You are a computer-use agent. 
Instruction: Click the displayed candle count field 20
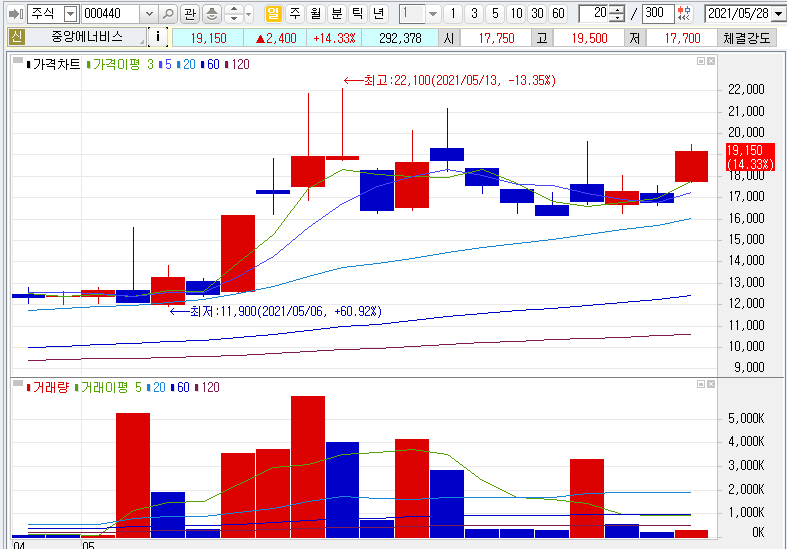coord(594,14)
